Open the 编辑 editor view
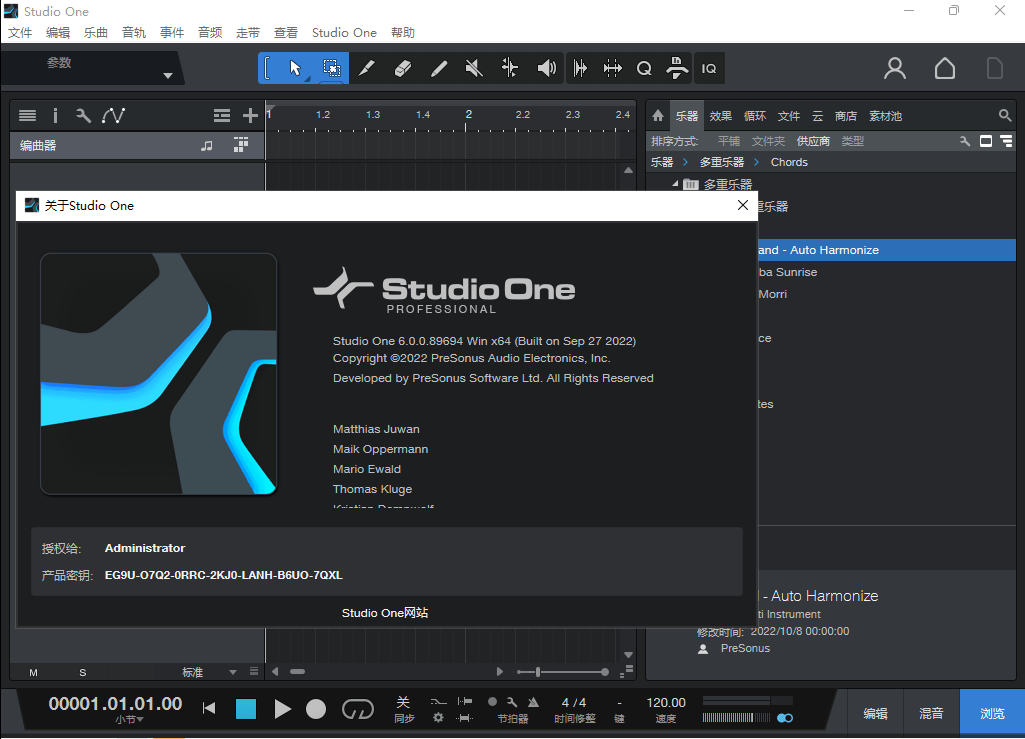This screenshot has height=739, width=1025. [x=875, y=713]
